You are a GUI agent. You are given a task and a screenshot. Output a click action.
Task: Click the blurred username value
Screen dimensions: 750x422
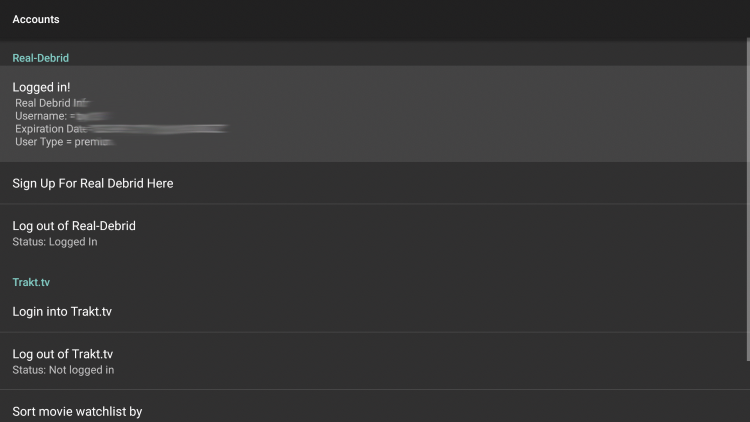pos(92,116)
